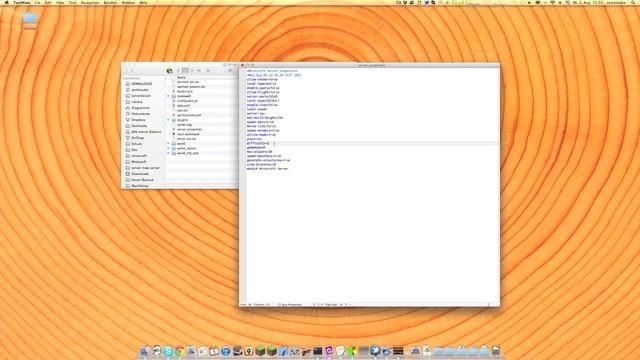Image resolution: width=640 pixels, height=360 pixels.
Task: Click the Name column header in Finder
Action: click(181, 77)
